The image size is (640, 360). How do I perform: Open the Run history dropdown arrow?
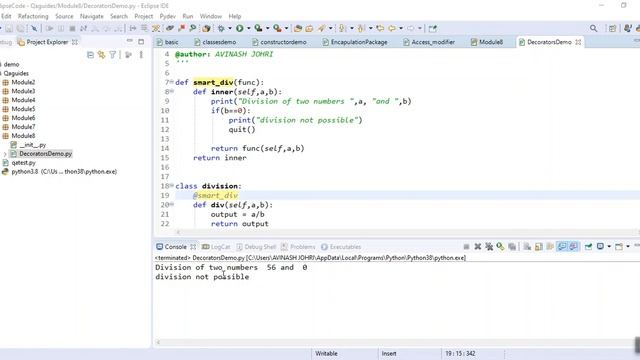pos(248,28)
